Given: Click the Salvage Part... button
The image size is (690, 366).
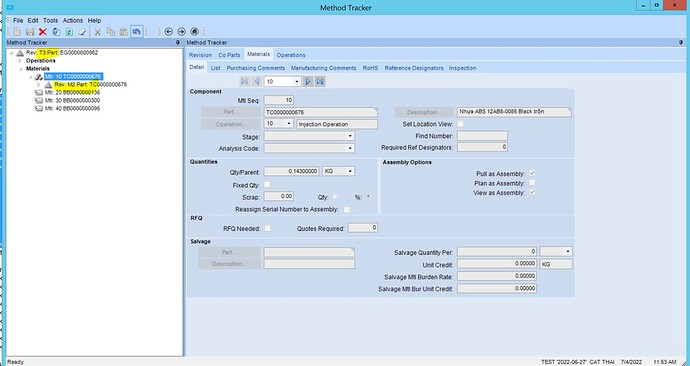Looking at the screenshot, I should 229,252.
